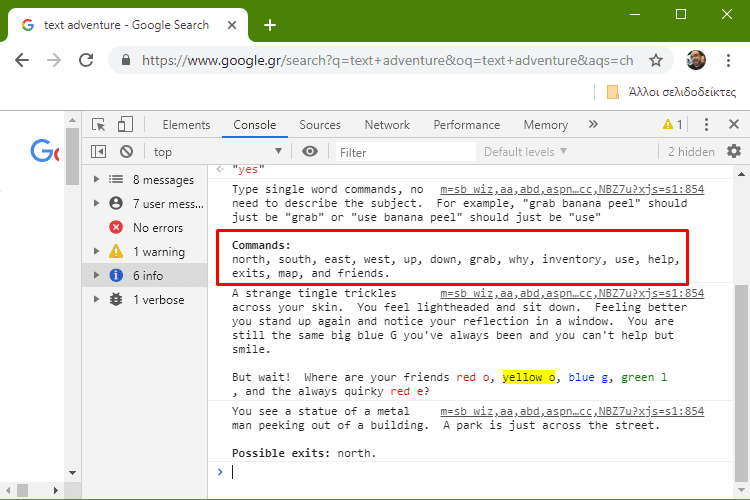
Task: Select 8 messages sidebar text
Action: (x=164, y=180)
